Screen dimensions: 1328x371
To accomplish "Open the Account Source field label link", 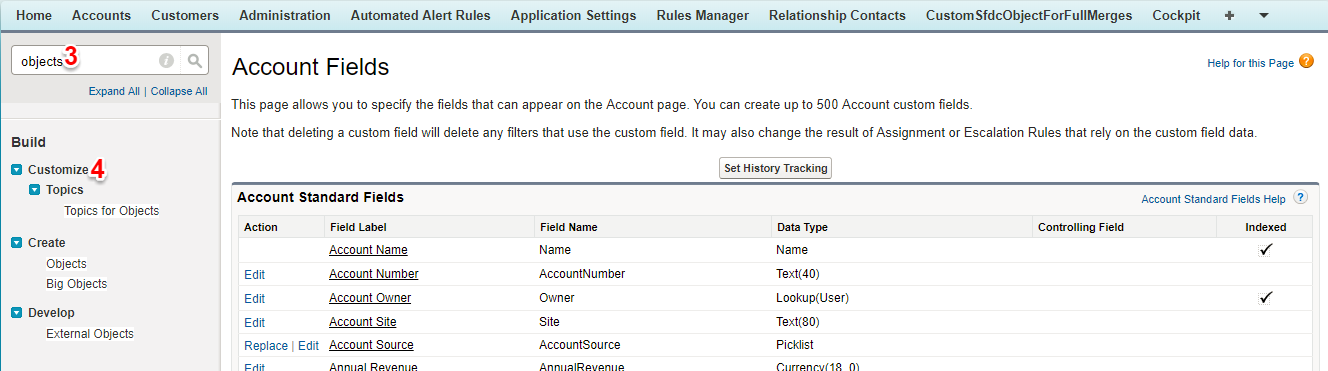I will [x=371, y=346].
